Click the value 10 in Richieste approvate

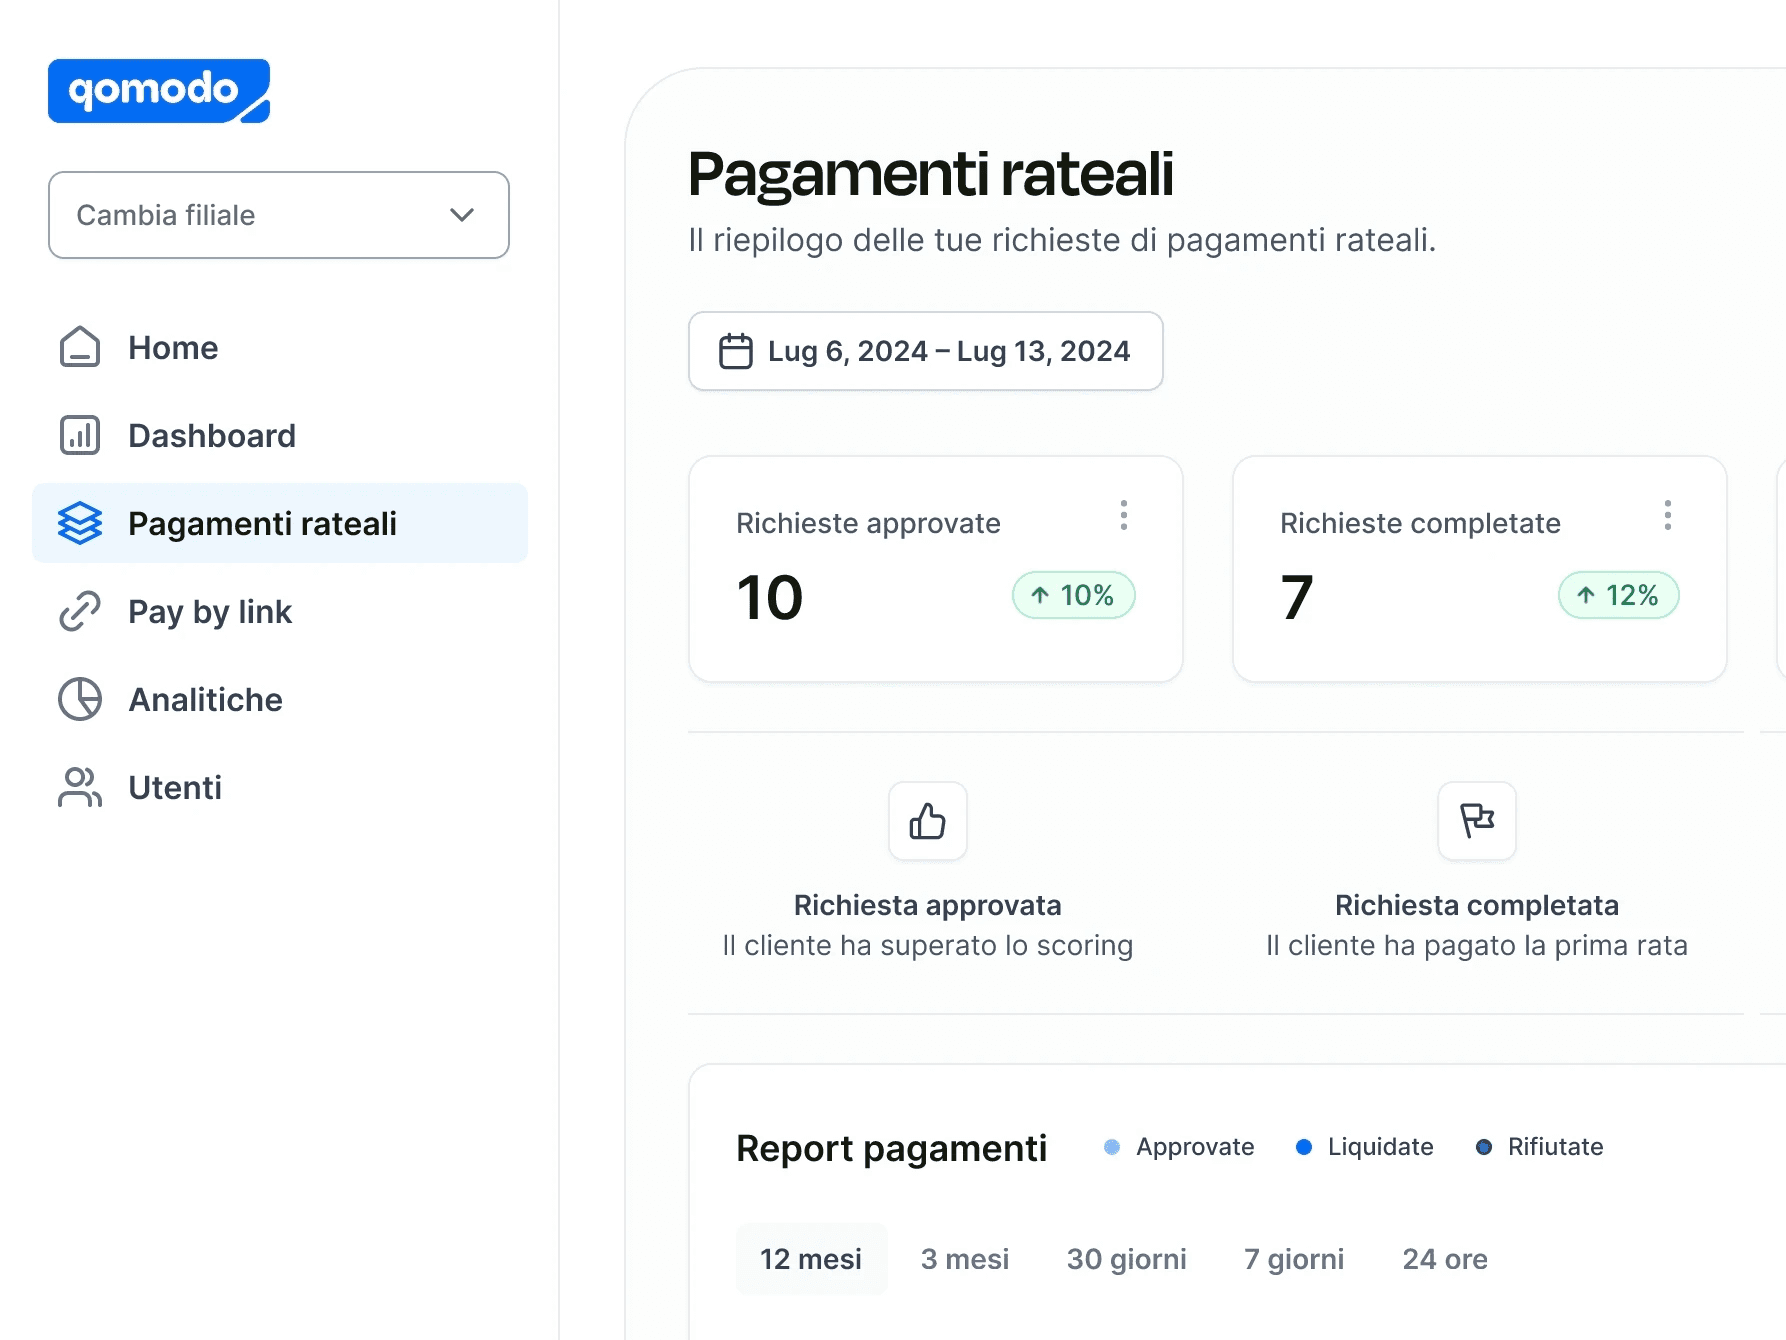pyautogui.click(x=770, y=597)
